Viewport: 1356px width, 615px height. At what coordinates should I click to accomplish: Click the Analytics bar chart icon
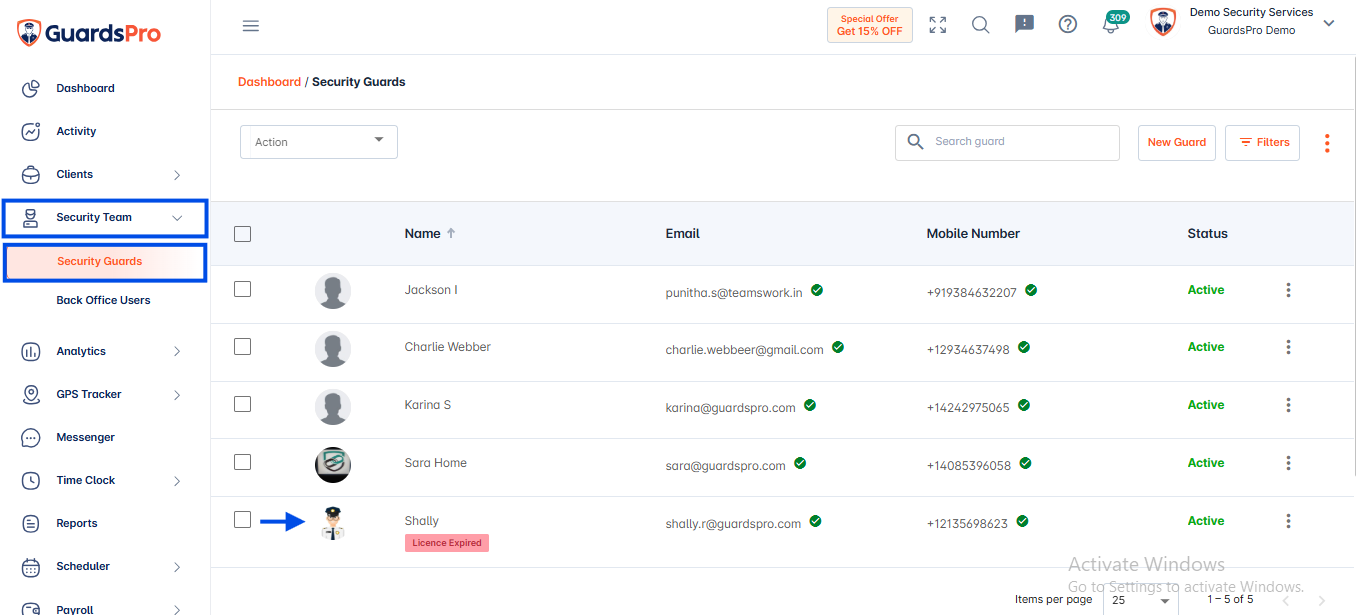click(x=31, y=352)
